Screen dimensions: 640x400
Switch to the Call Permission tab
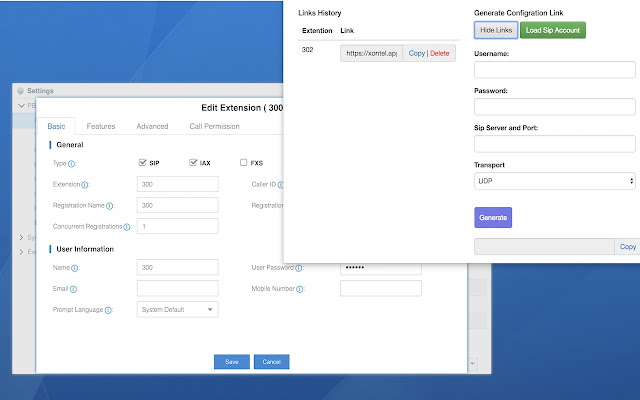pos(214,126)
